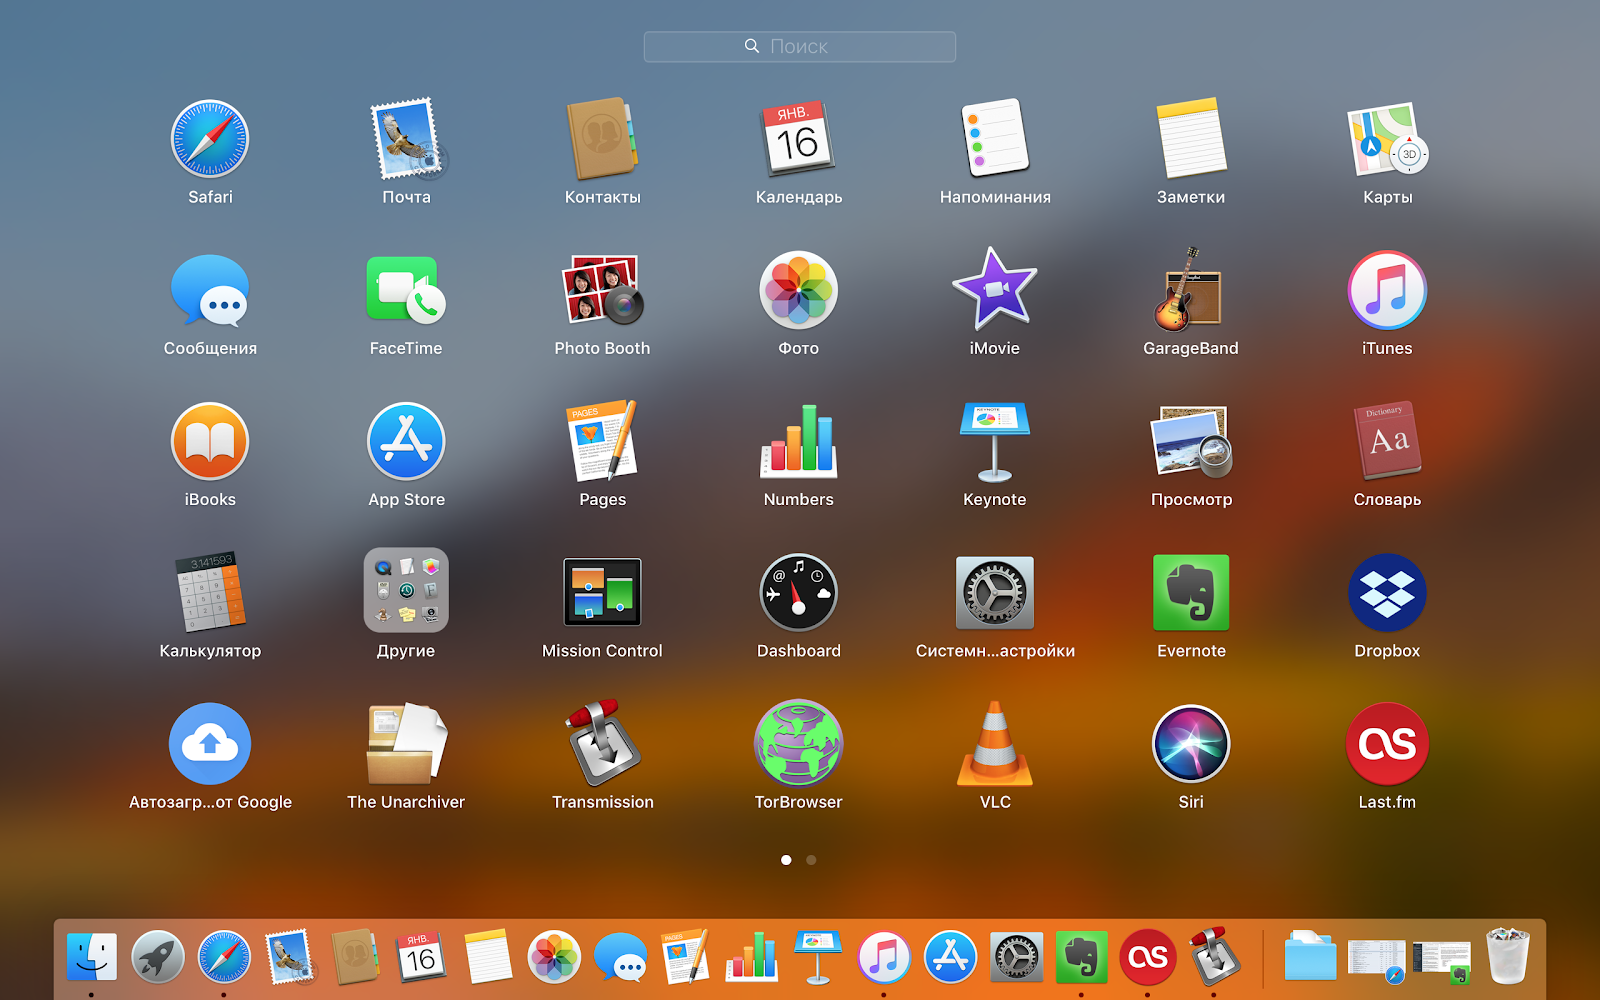Open Photo Booth

[x=602, y=291]
